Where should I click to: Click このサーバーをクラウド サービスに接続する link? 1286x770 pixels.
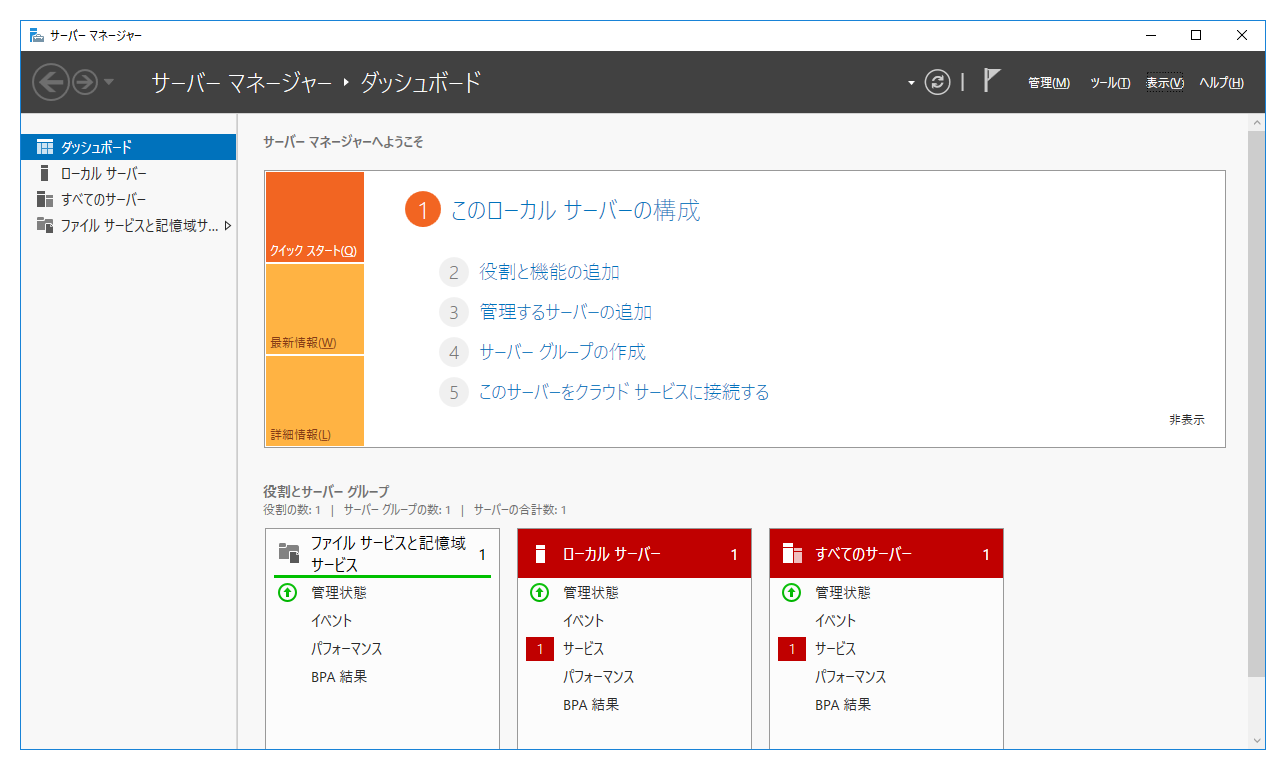point(624,392)
